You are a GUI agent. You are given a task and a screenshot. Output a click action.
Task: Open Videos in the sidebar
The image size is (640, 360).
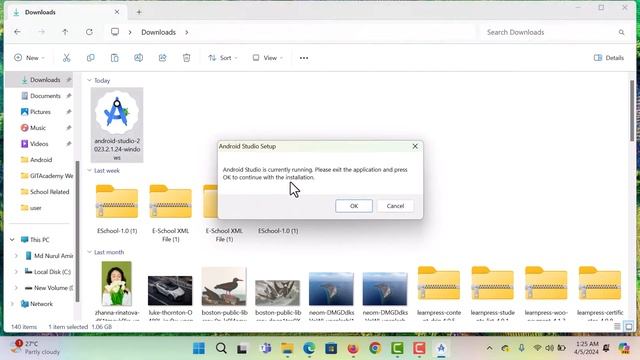[40, 144]
